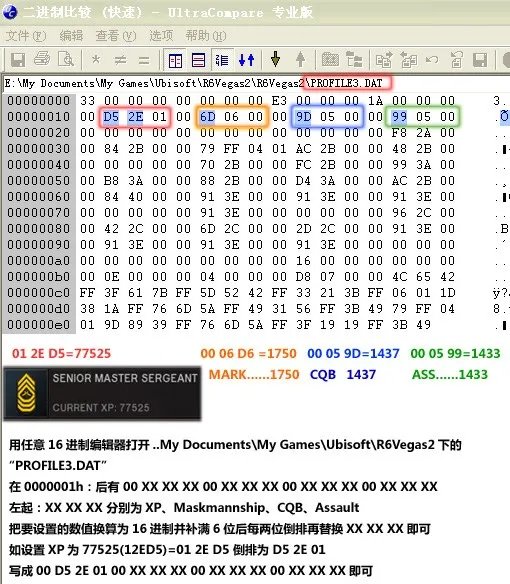Click the reload file icon

coord(456,60)
